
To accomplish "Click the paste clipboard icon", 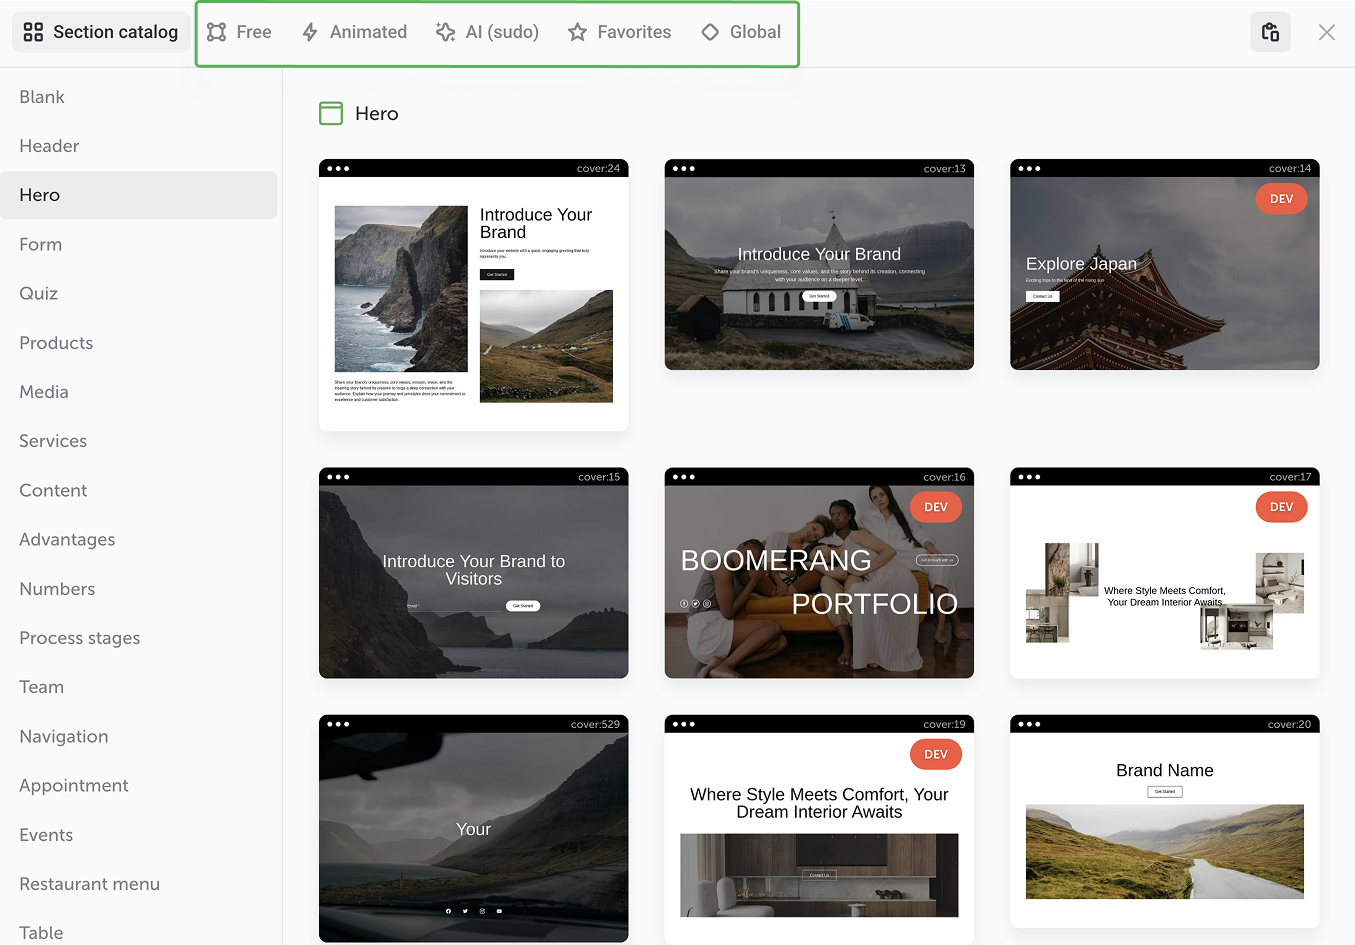I will pyautogui.click(x=1270, y=32).
